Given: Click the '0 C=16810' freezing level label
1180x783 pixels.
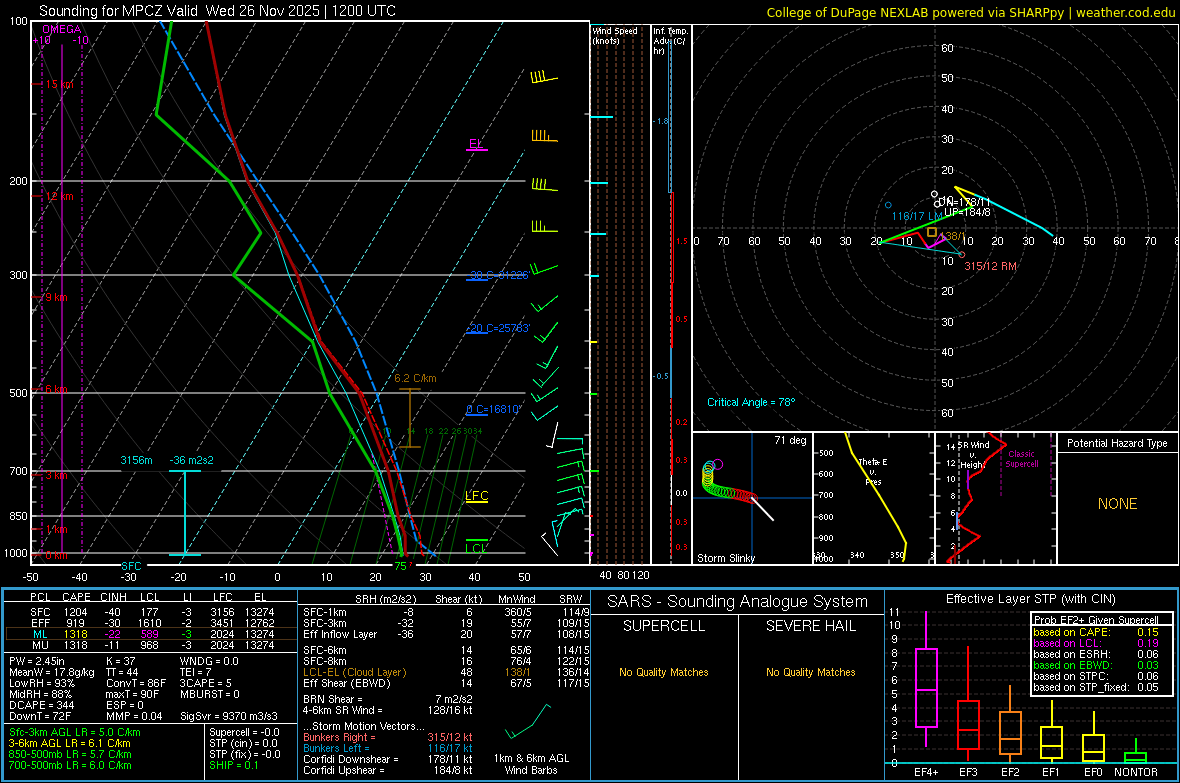Looking at the screenshot, I should tap(493, 410).
